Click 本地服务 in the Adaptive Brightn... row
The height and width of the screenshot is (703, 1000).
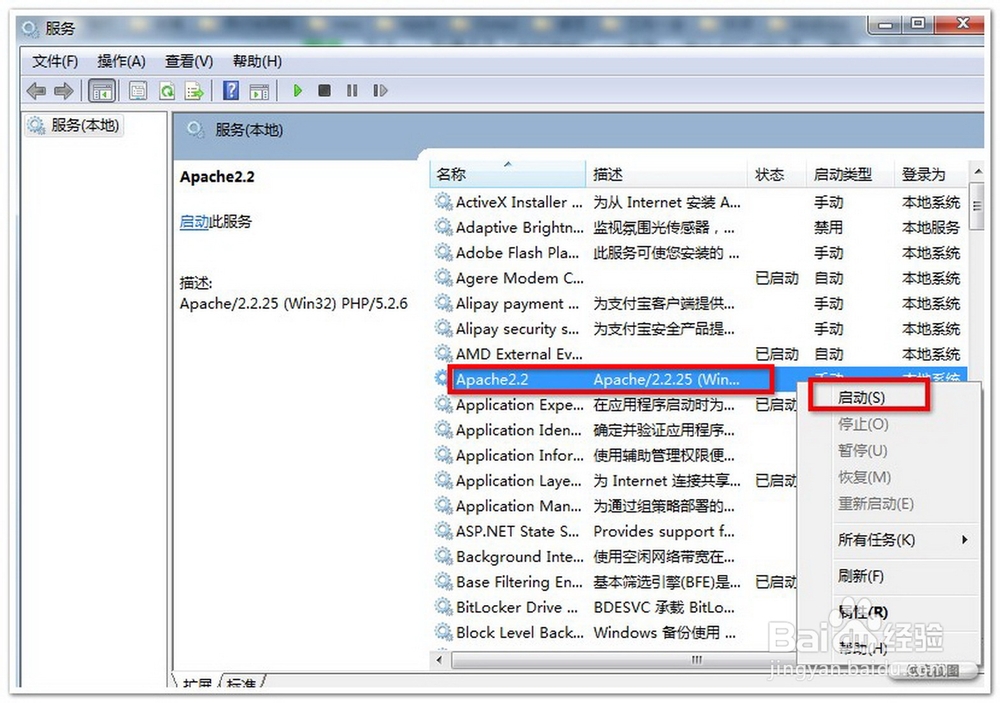(x=930, y=227)
